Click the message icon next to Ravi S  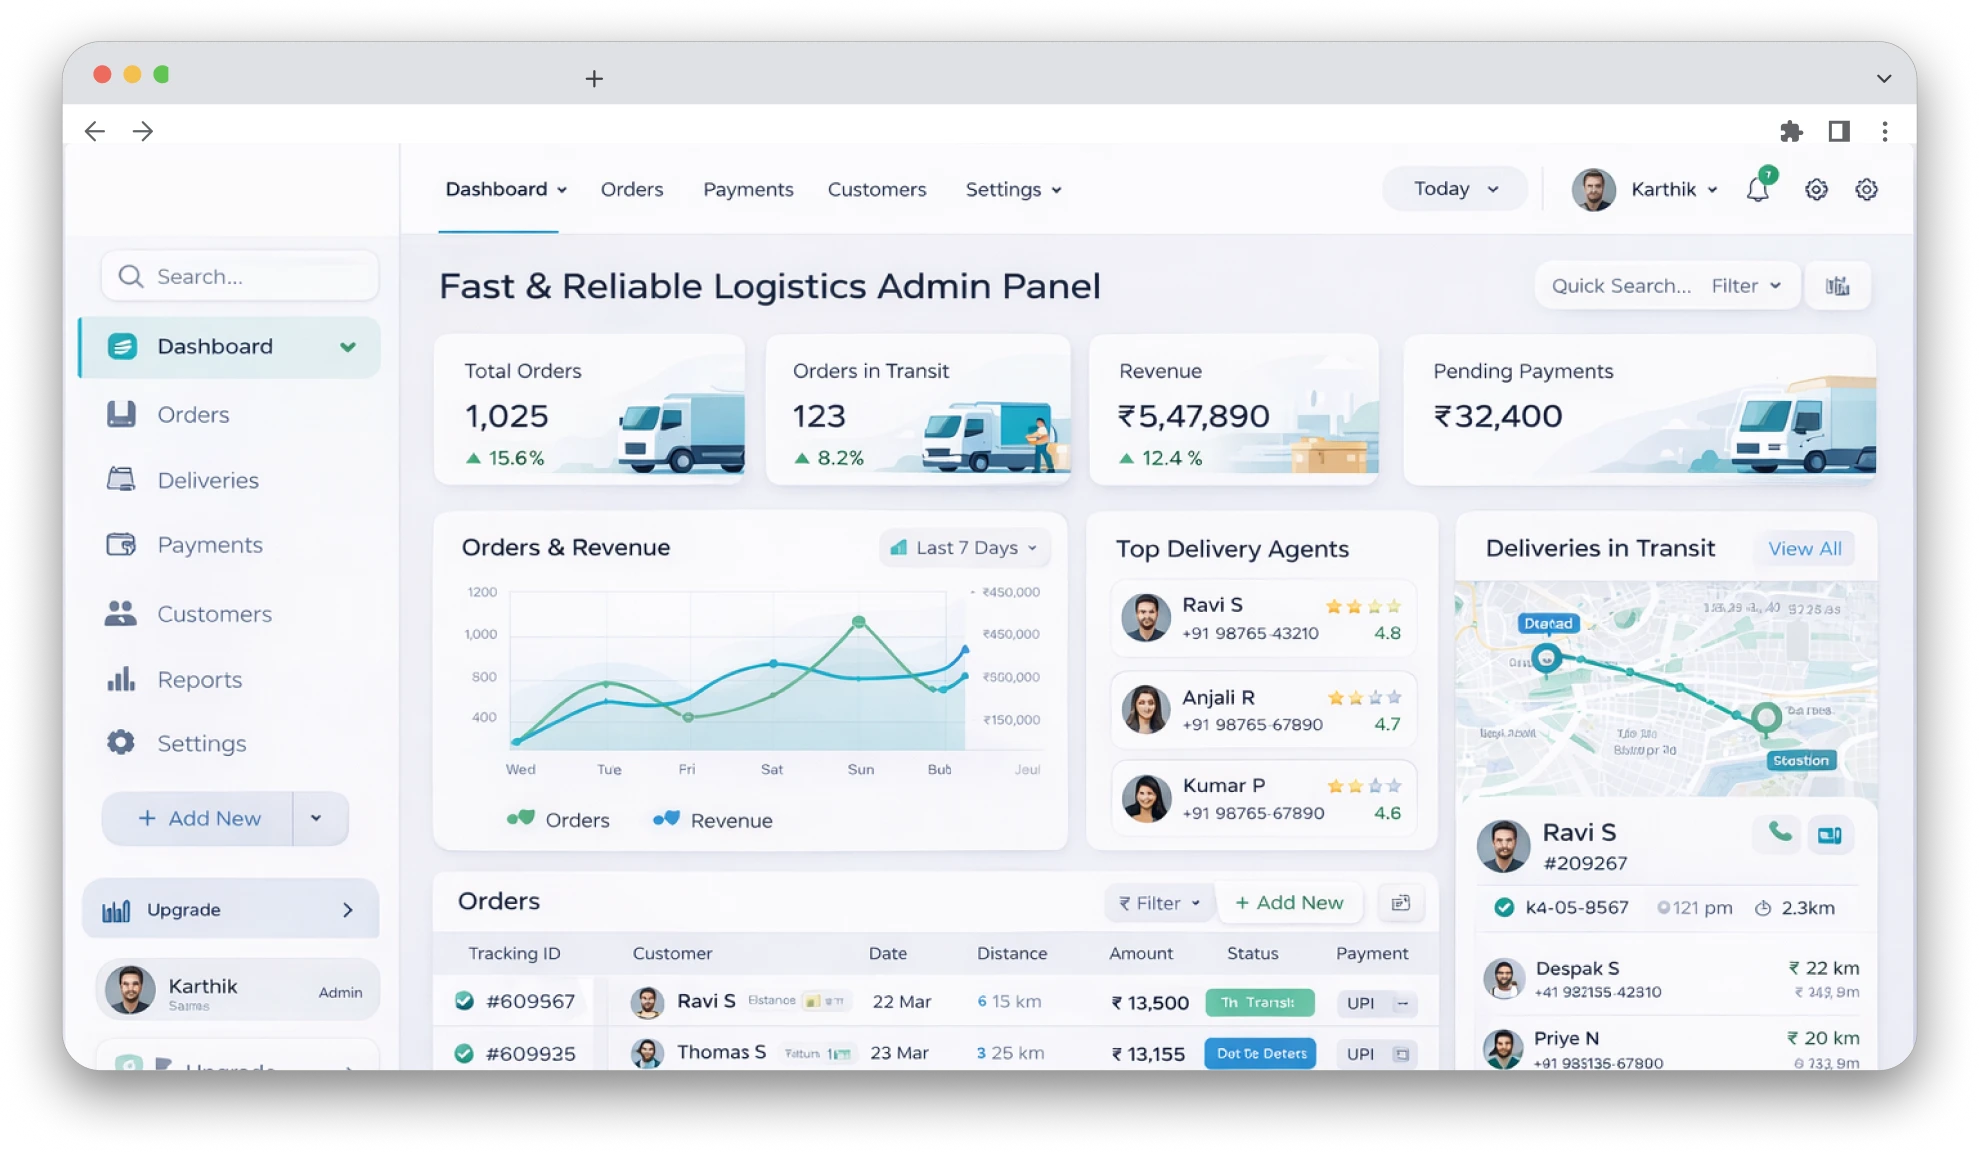[1830, 835]
